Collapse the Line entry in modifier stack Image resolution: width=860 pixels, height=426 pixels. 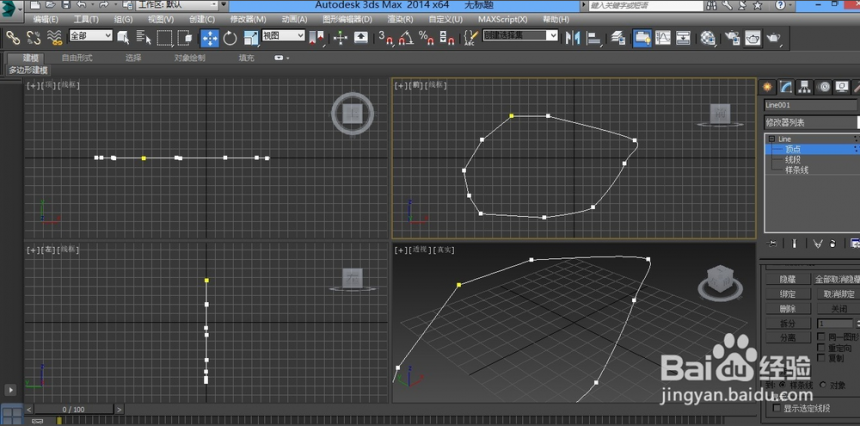[x=772, y=139]
